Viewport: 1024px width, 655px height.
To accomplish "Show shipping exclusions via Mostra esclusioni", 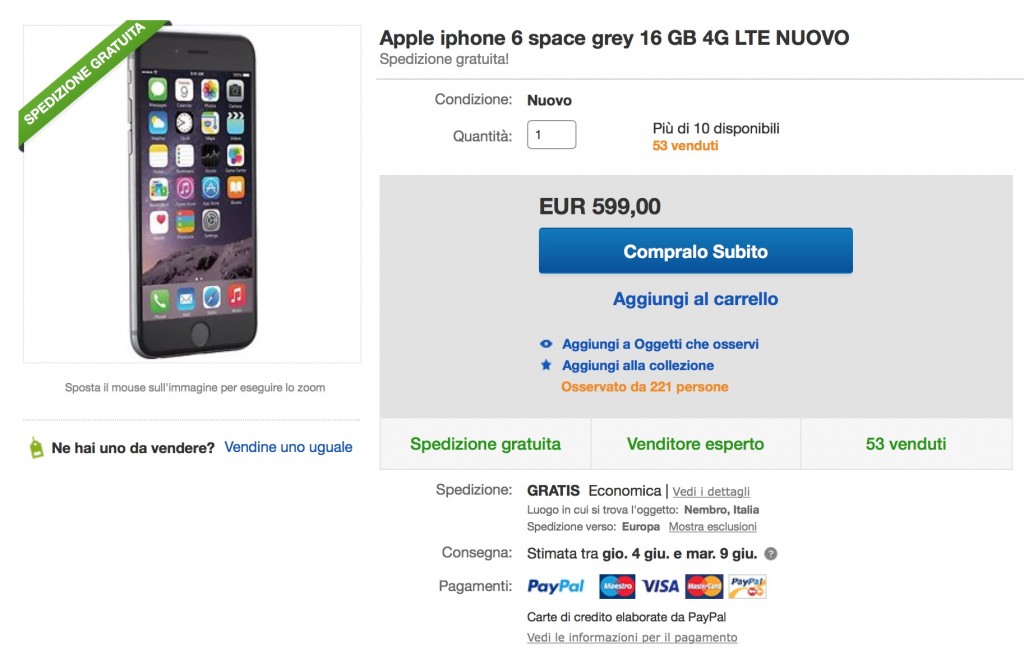I will (712, 527).
